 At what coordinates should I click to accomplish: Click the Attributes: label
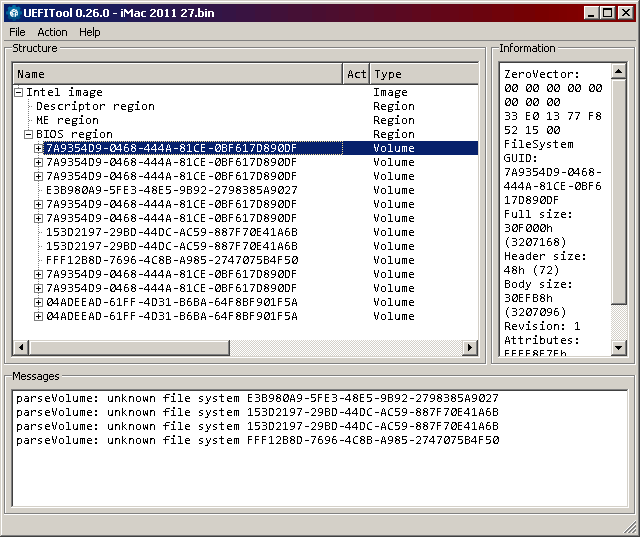point(542,340)
